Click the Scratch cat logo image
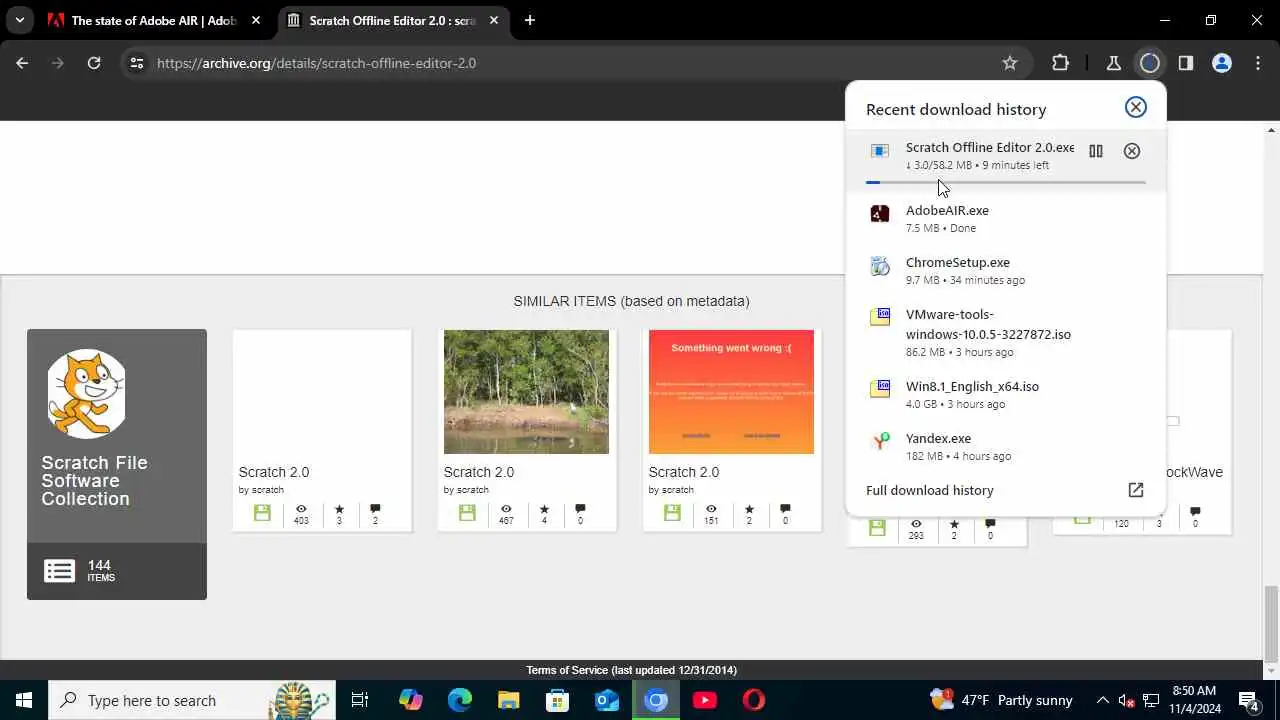This screenshot has height=720, width=1280. coord(87,393)
